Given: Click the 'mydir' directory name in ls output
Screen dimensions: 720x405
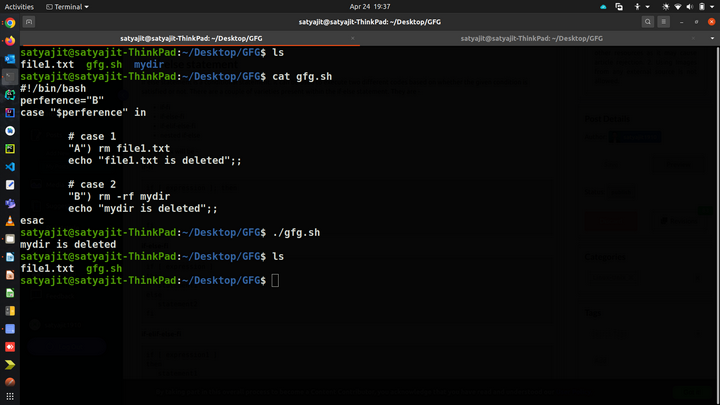Looking at the screenshot, I should (149, 64).
